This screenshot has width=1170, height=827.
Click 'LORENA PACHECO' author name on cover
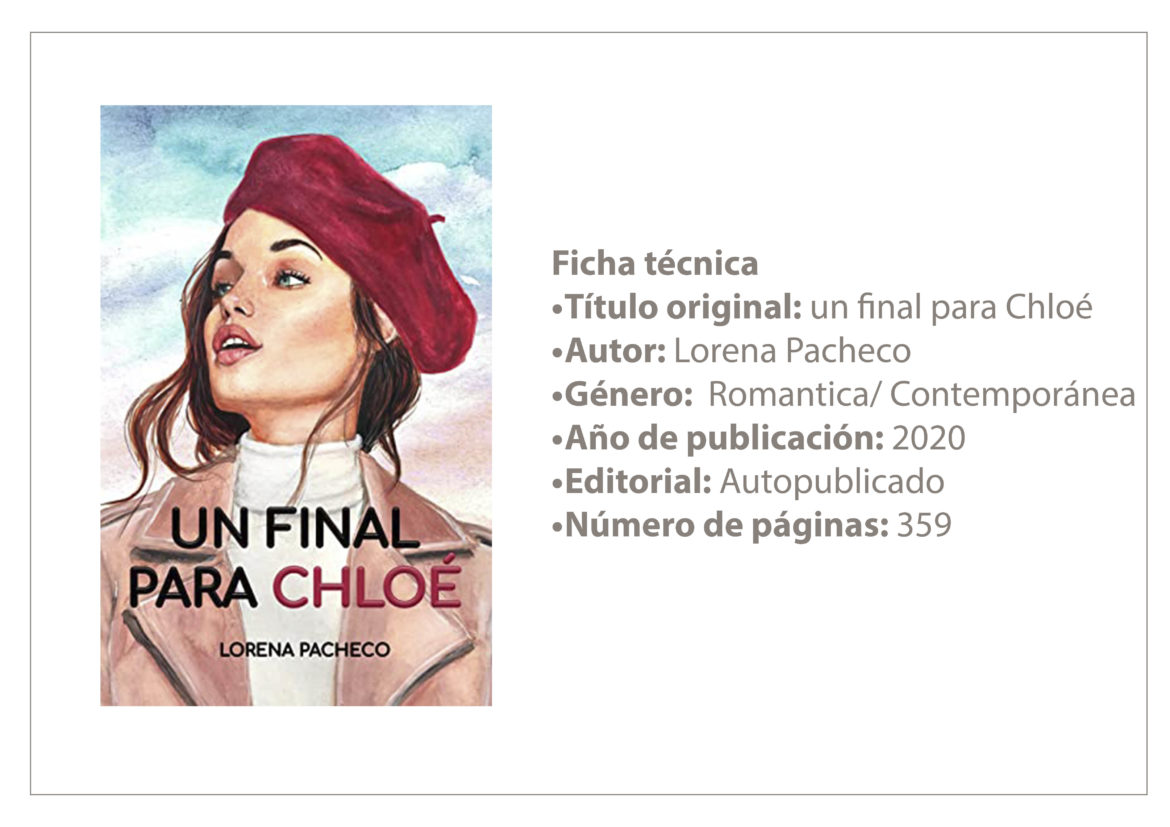(x=304, y=649)
